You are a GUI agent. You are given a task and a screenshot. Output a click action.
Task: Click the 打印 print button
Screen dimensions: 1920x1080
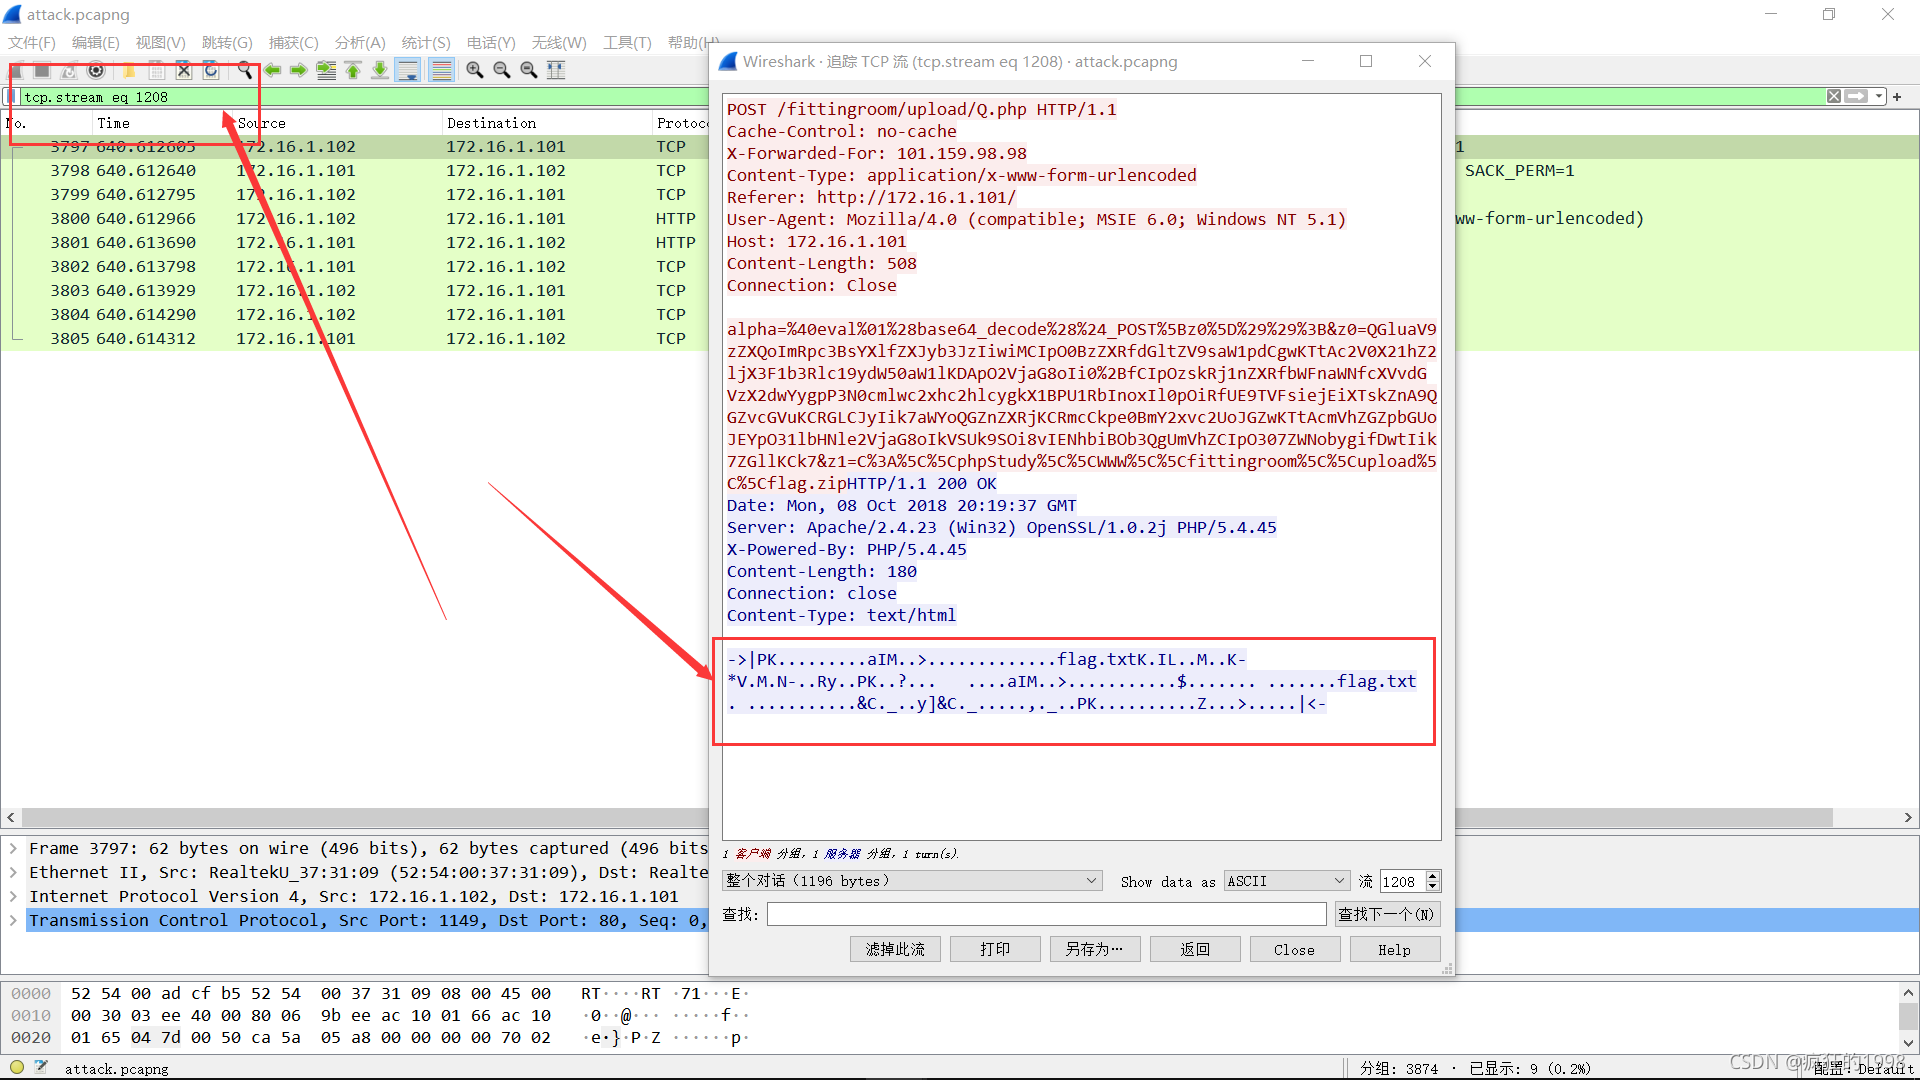point(995,949)
